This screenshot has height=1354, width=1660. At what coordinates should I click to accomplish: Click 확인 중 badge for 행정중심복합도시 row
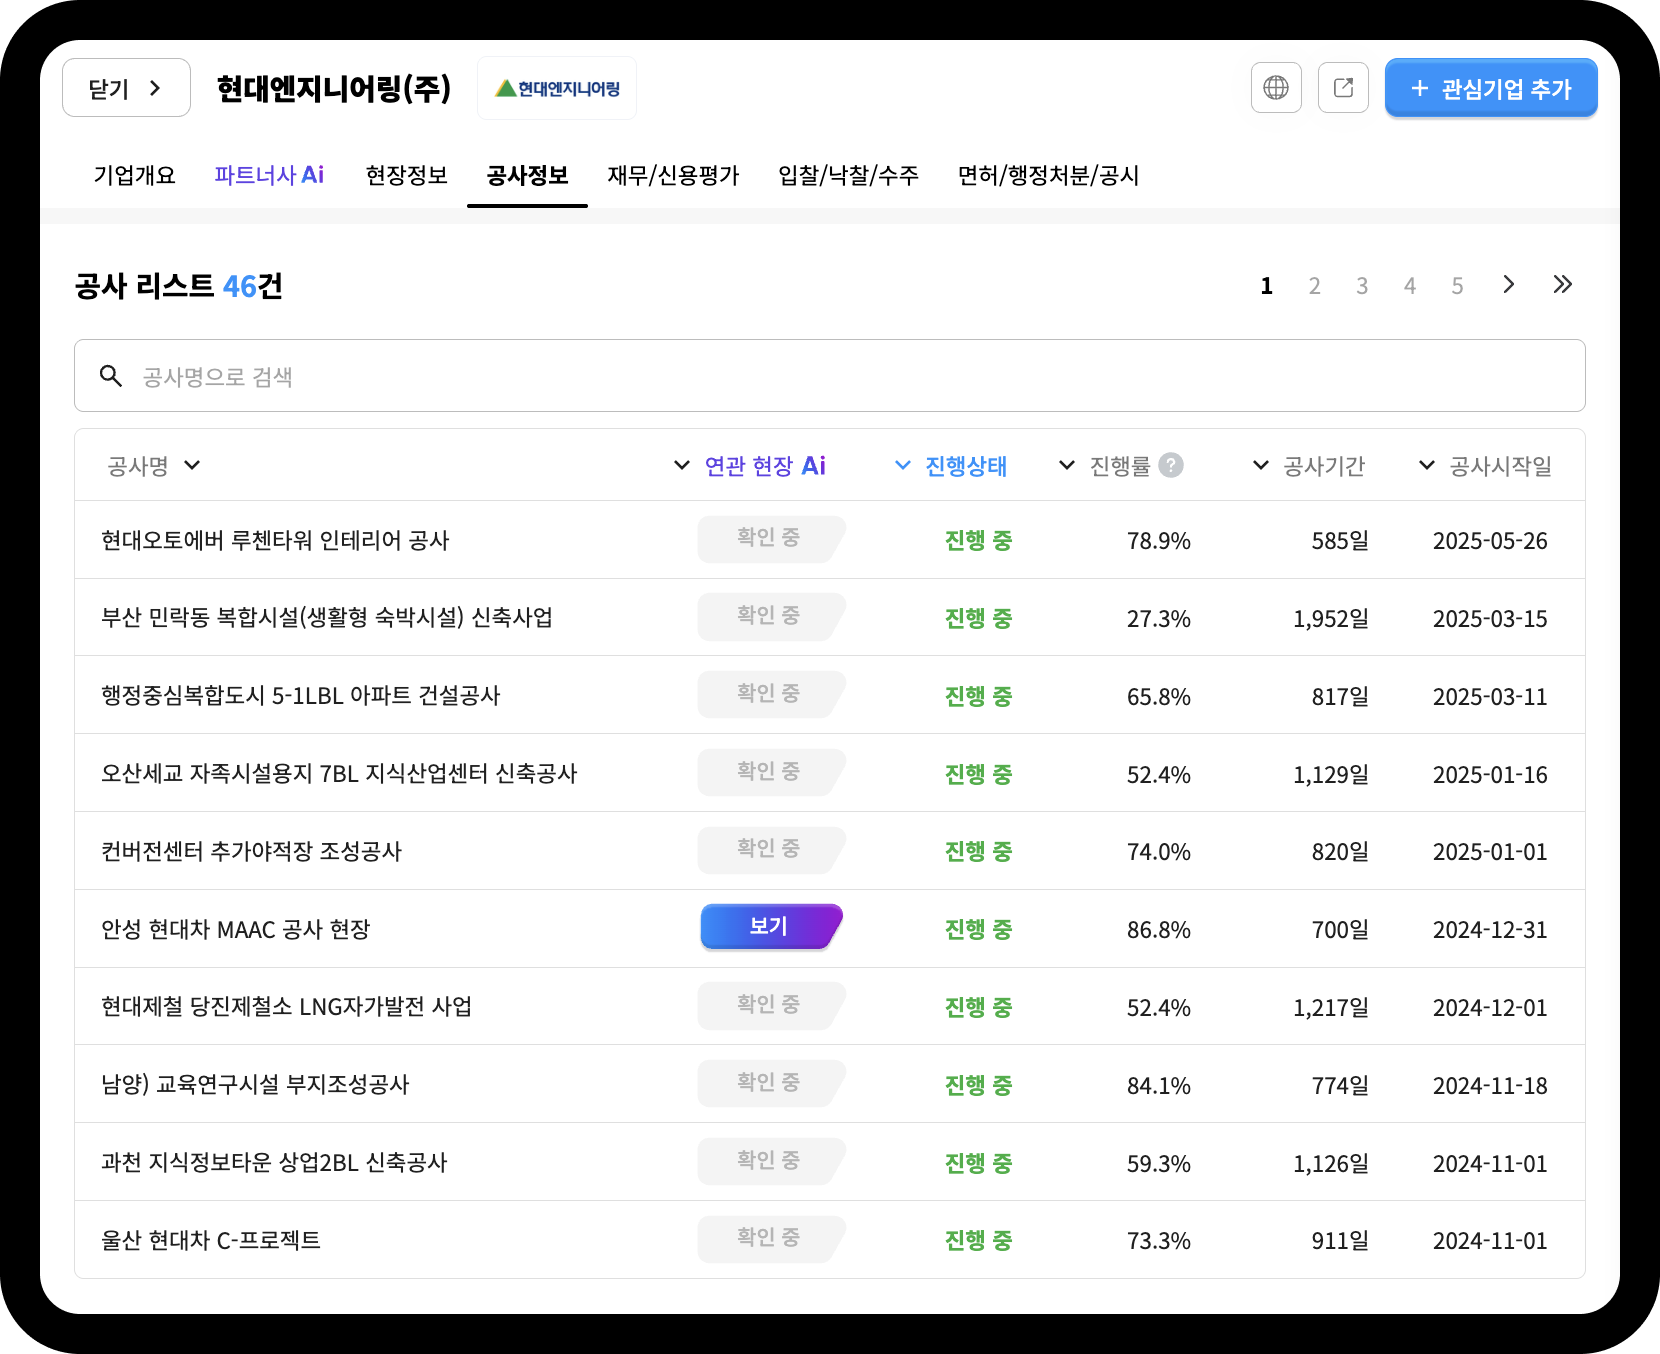(771, 694)
